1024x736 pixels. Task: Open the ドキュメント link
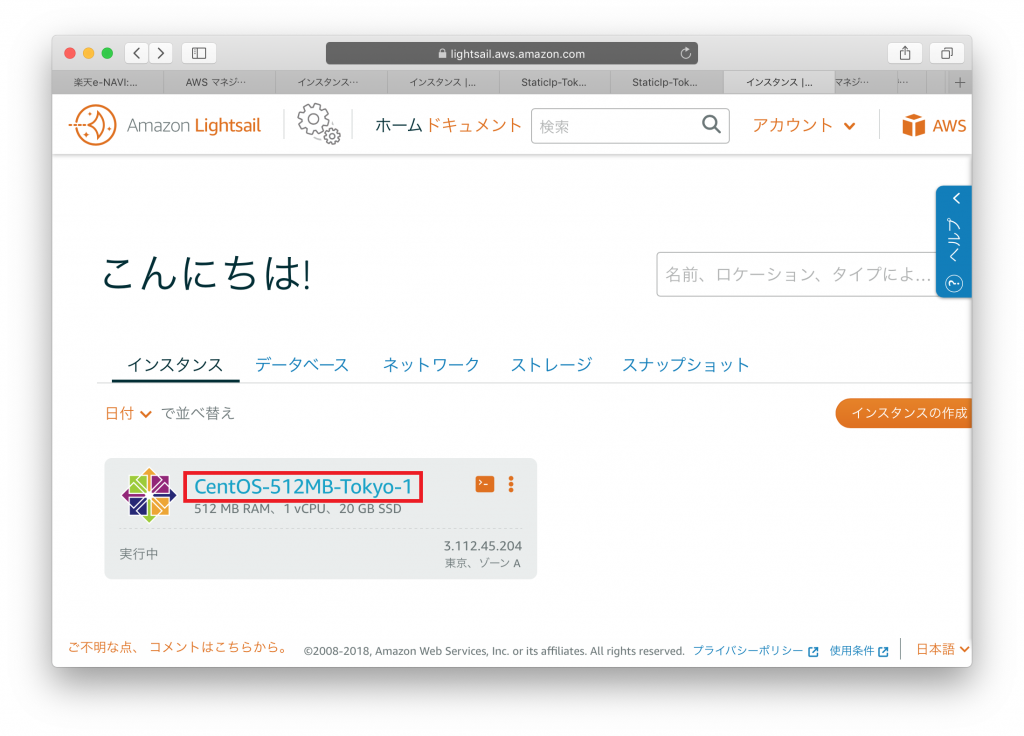pyautogui.click(x=473, y=125)
